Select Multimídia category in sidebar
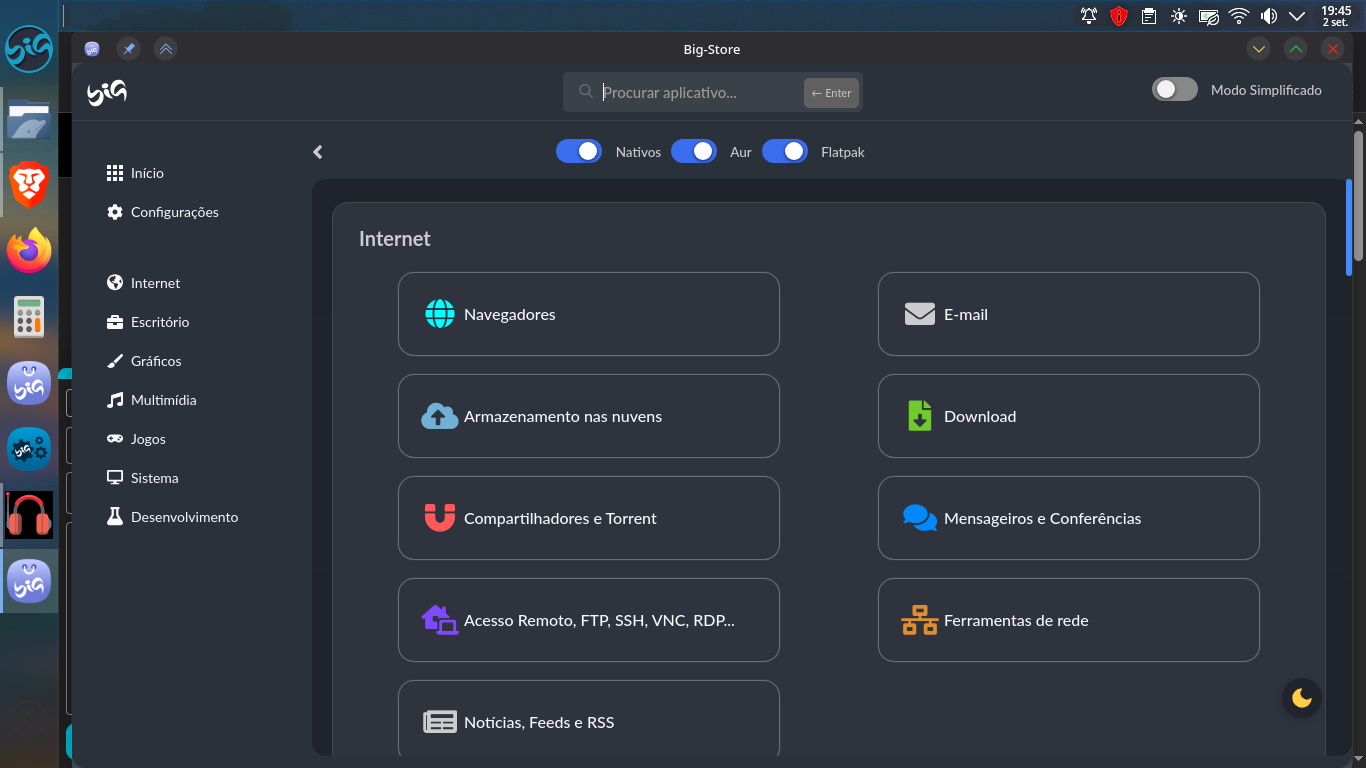This screenshot has width=1366, height=768. tap(151, 400)
